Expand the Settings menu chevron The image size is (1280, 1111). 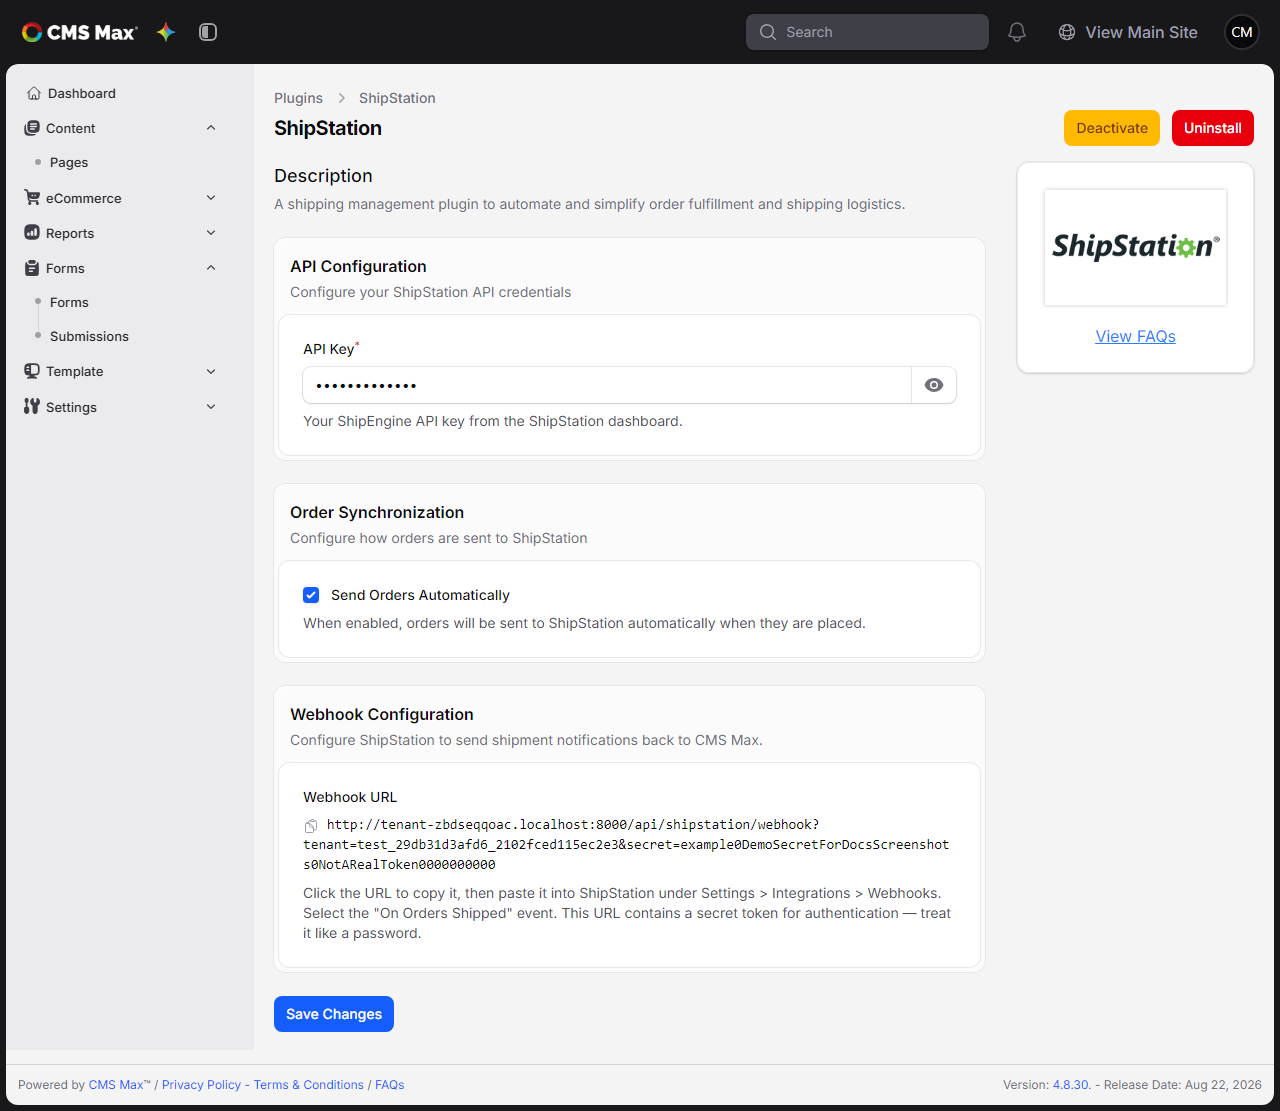click(211, 407)
